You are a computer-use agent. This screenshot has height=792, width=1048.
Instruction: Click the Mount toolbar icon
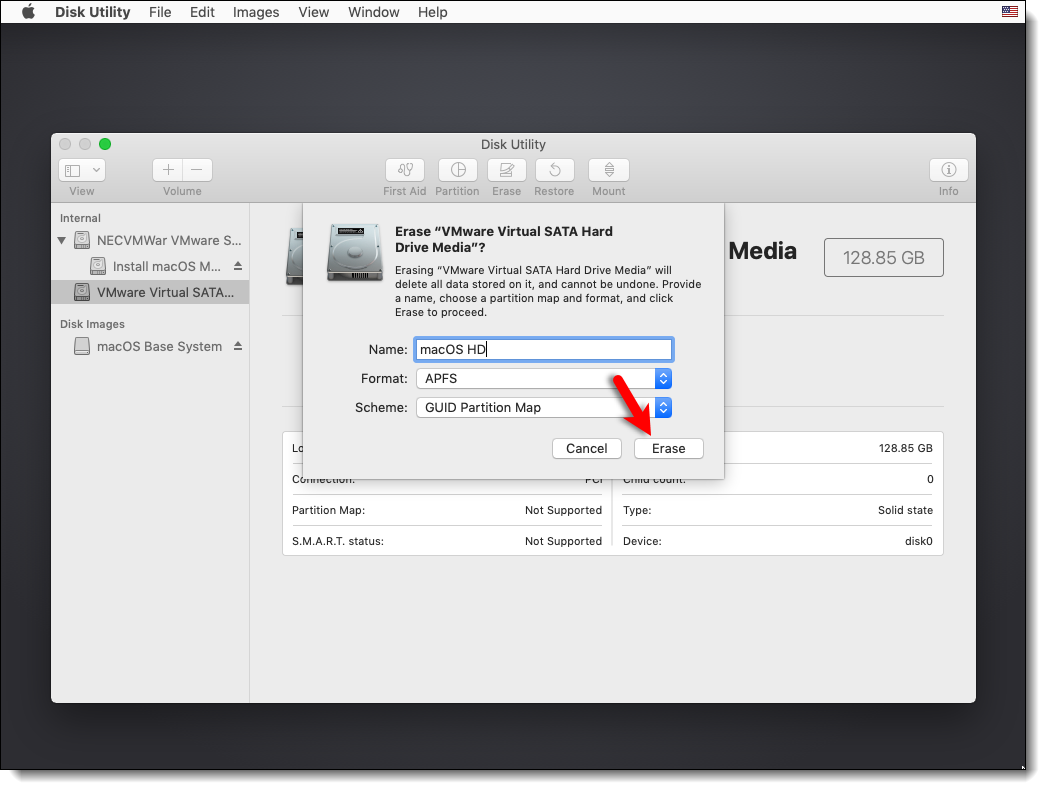click(x=609, y=170)
